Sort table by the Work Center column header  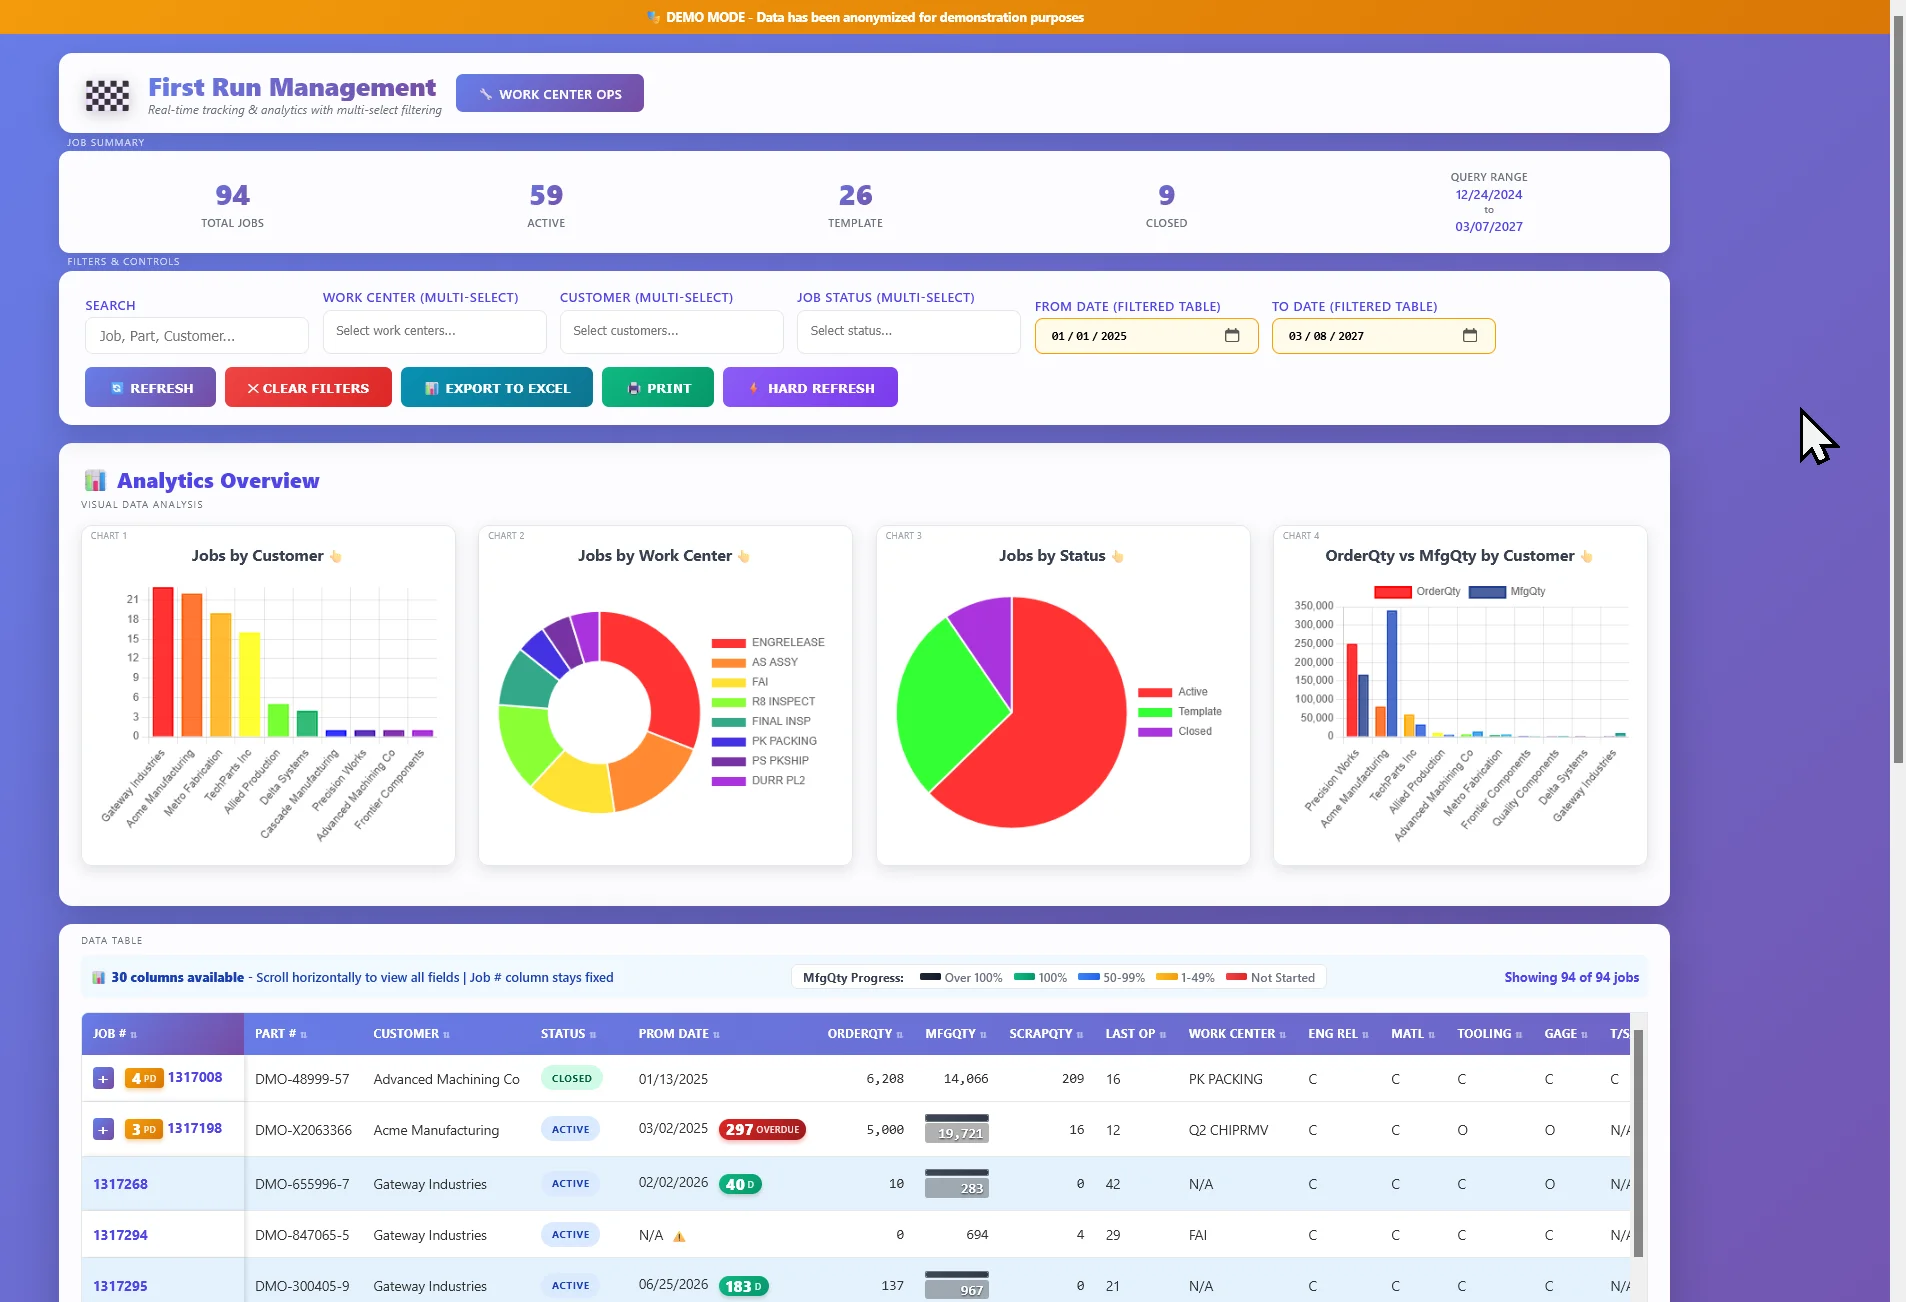(x=1231, y=1034)
